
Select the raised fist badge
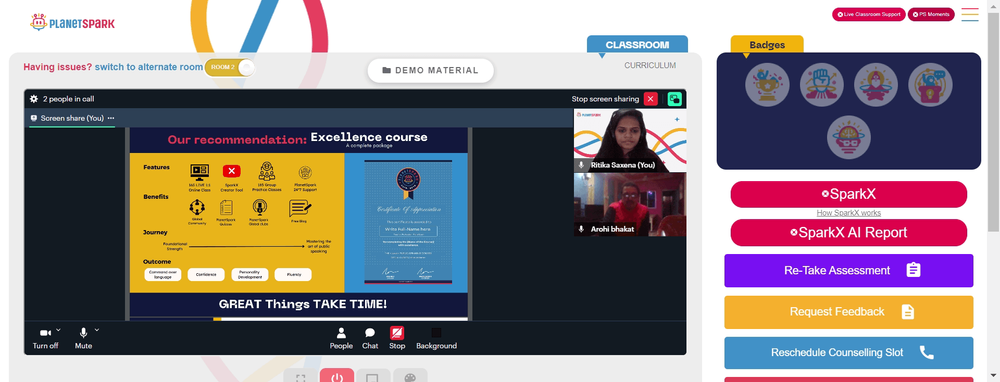(821, 85)
